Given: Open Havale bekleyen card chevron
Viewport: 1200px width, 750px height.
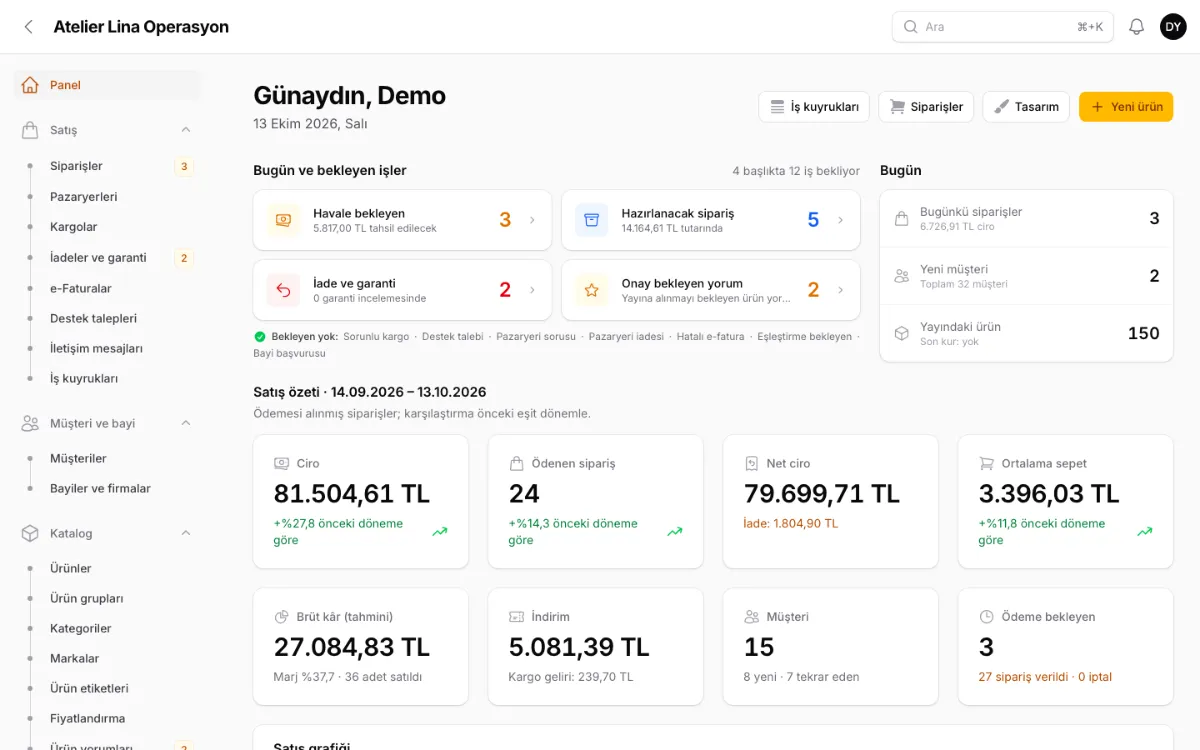Looking at the screenshot, I should click(x=532, y=220).
